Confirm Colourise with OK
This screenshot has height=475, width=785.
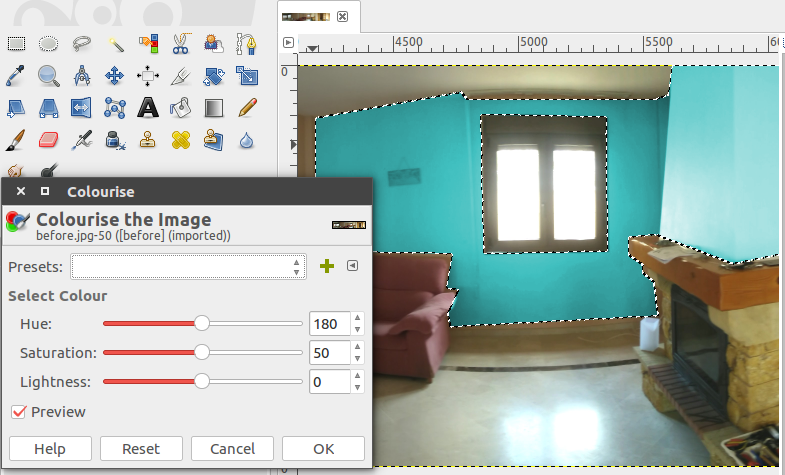pos(323,448)
